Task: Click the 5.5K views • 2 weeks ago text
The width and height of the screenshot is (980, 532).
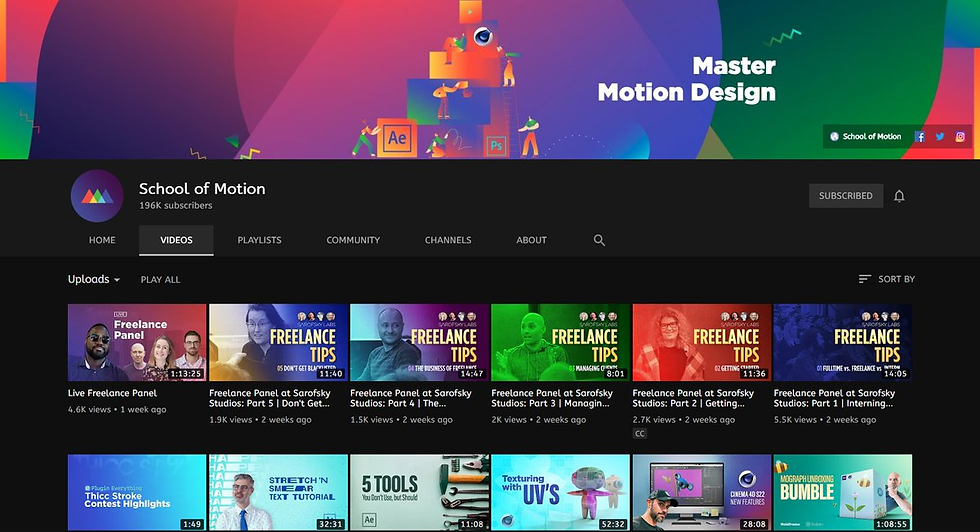Action: (x=825, y=419)
